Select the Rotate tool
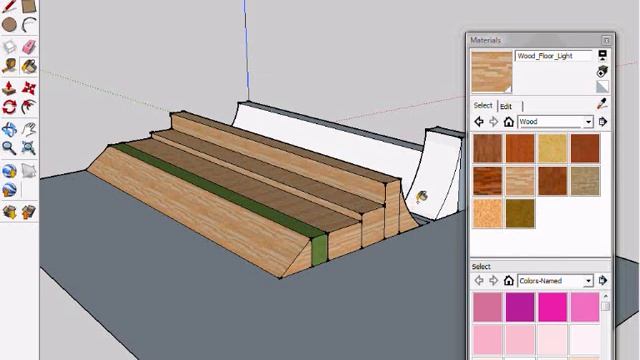Viewport: 640px width, 360px height. pyautogui.click(x=9, y=107)
